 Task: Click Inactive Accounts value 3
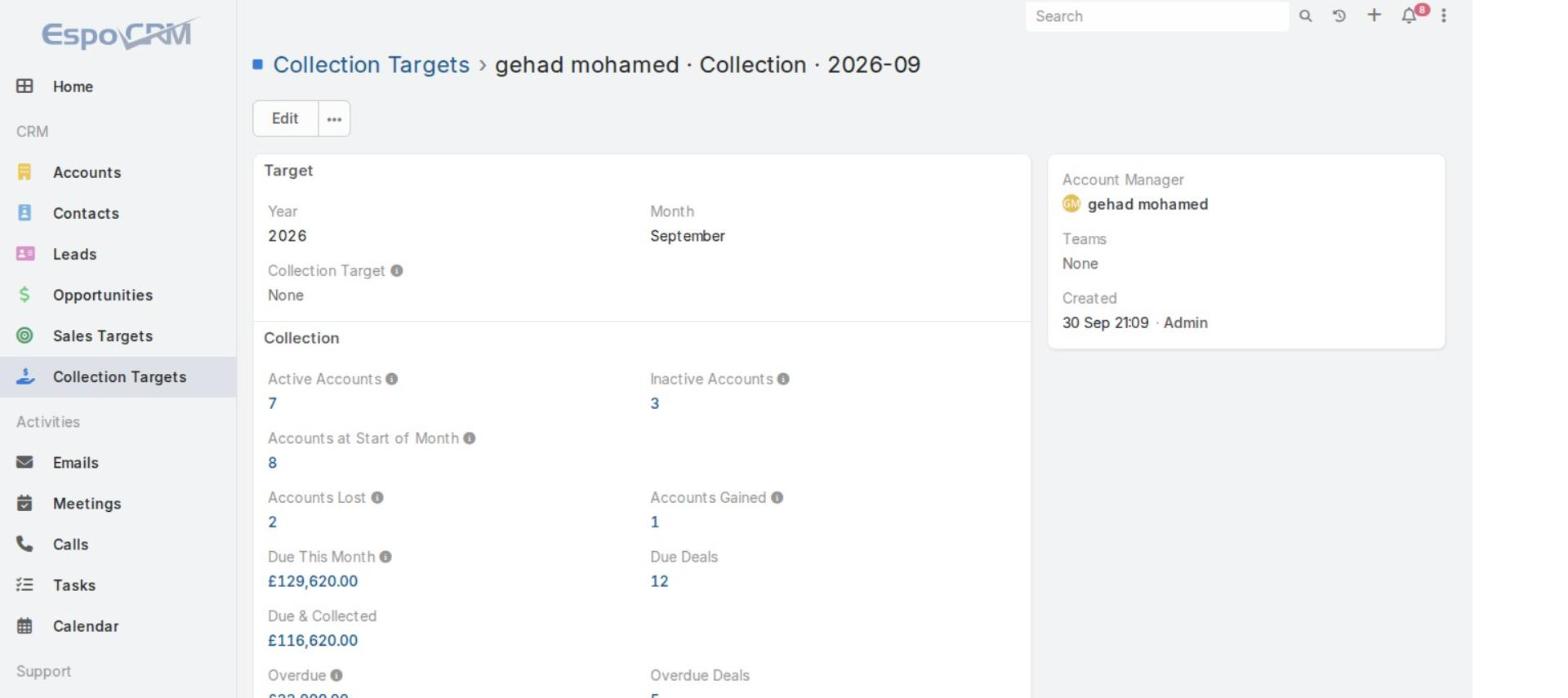click(x=655, y=403)
